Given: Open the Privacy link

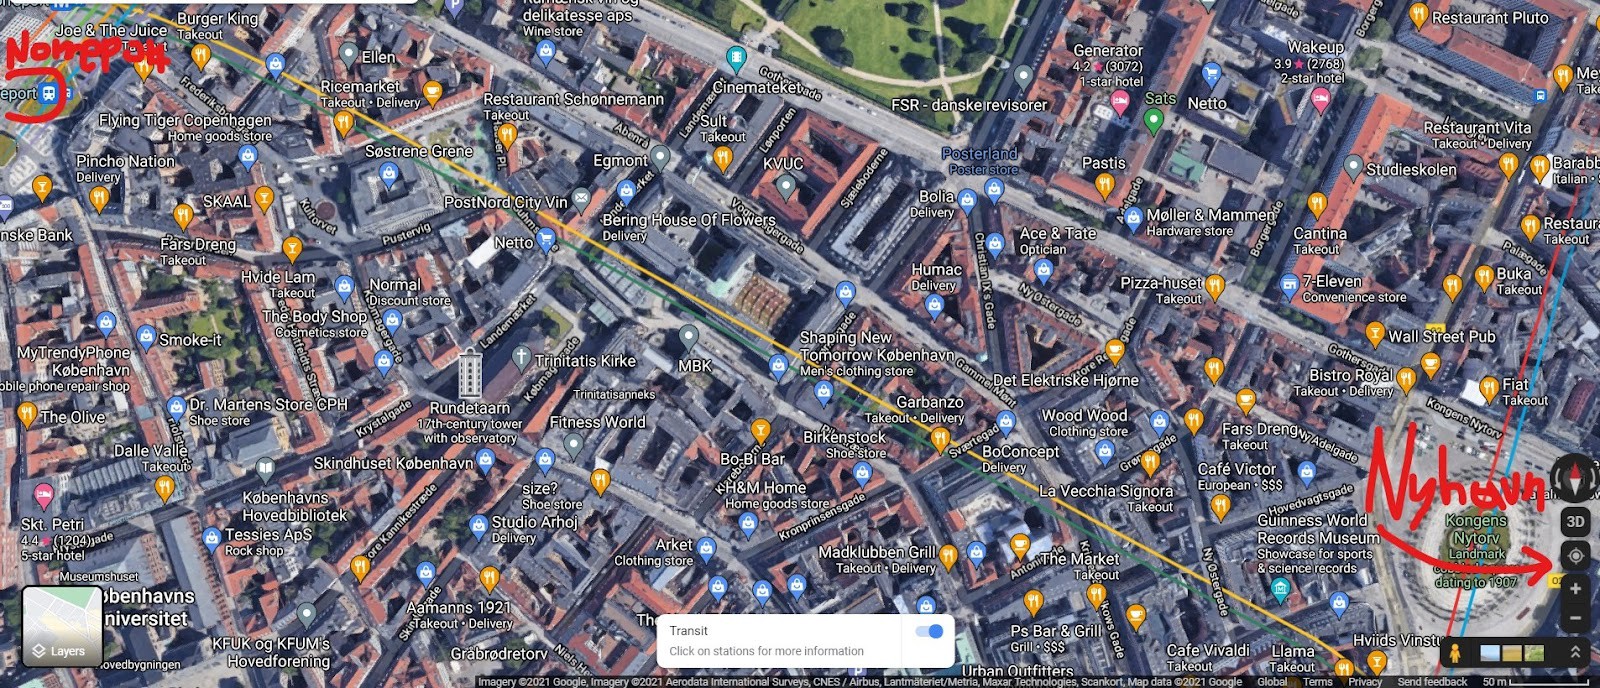Looking at the screenshot, I should tap(1364, 682).
